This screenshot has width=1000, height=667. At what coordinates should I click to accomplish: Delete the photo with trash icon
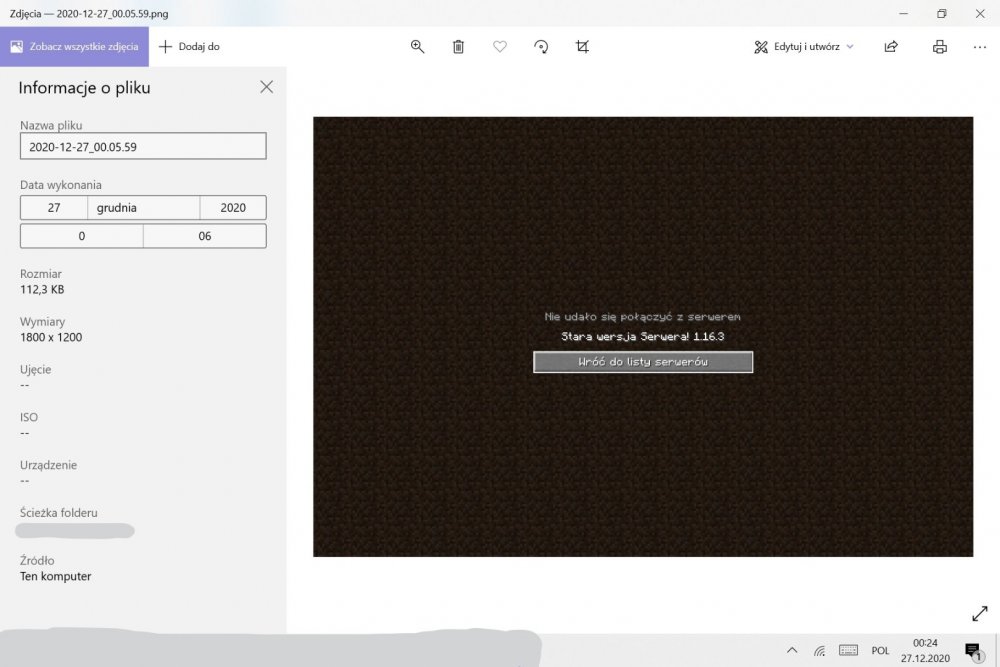pyautogui.click(x=458, y=47)
